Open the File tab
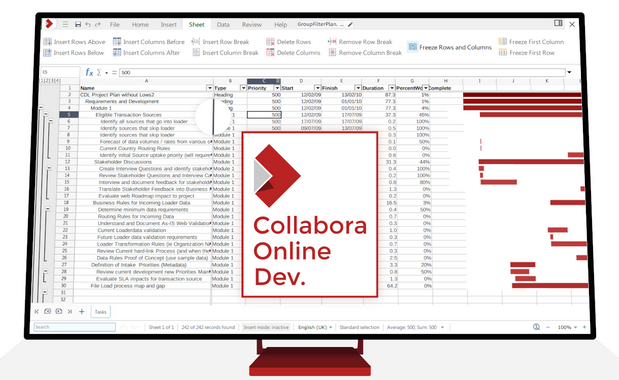This screenshot has width=619, height=380. (114, 24)
